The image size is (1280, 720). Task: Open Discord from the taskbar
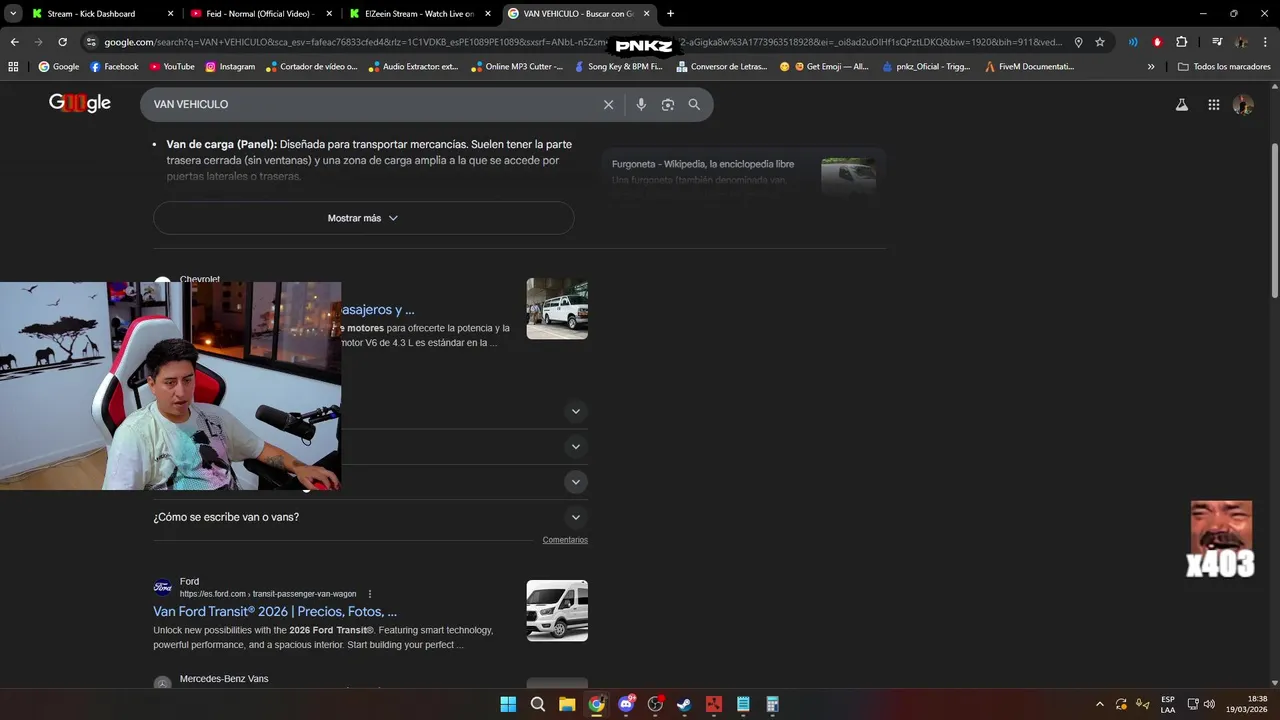pyautogui.click(x=626, y=704)
